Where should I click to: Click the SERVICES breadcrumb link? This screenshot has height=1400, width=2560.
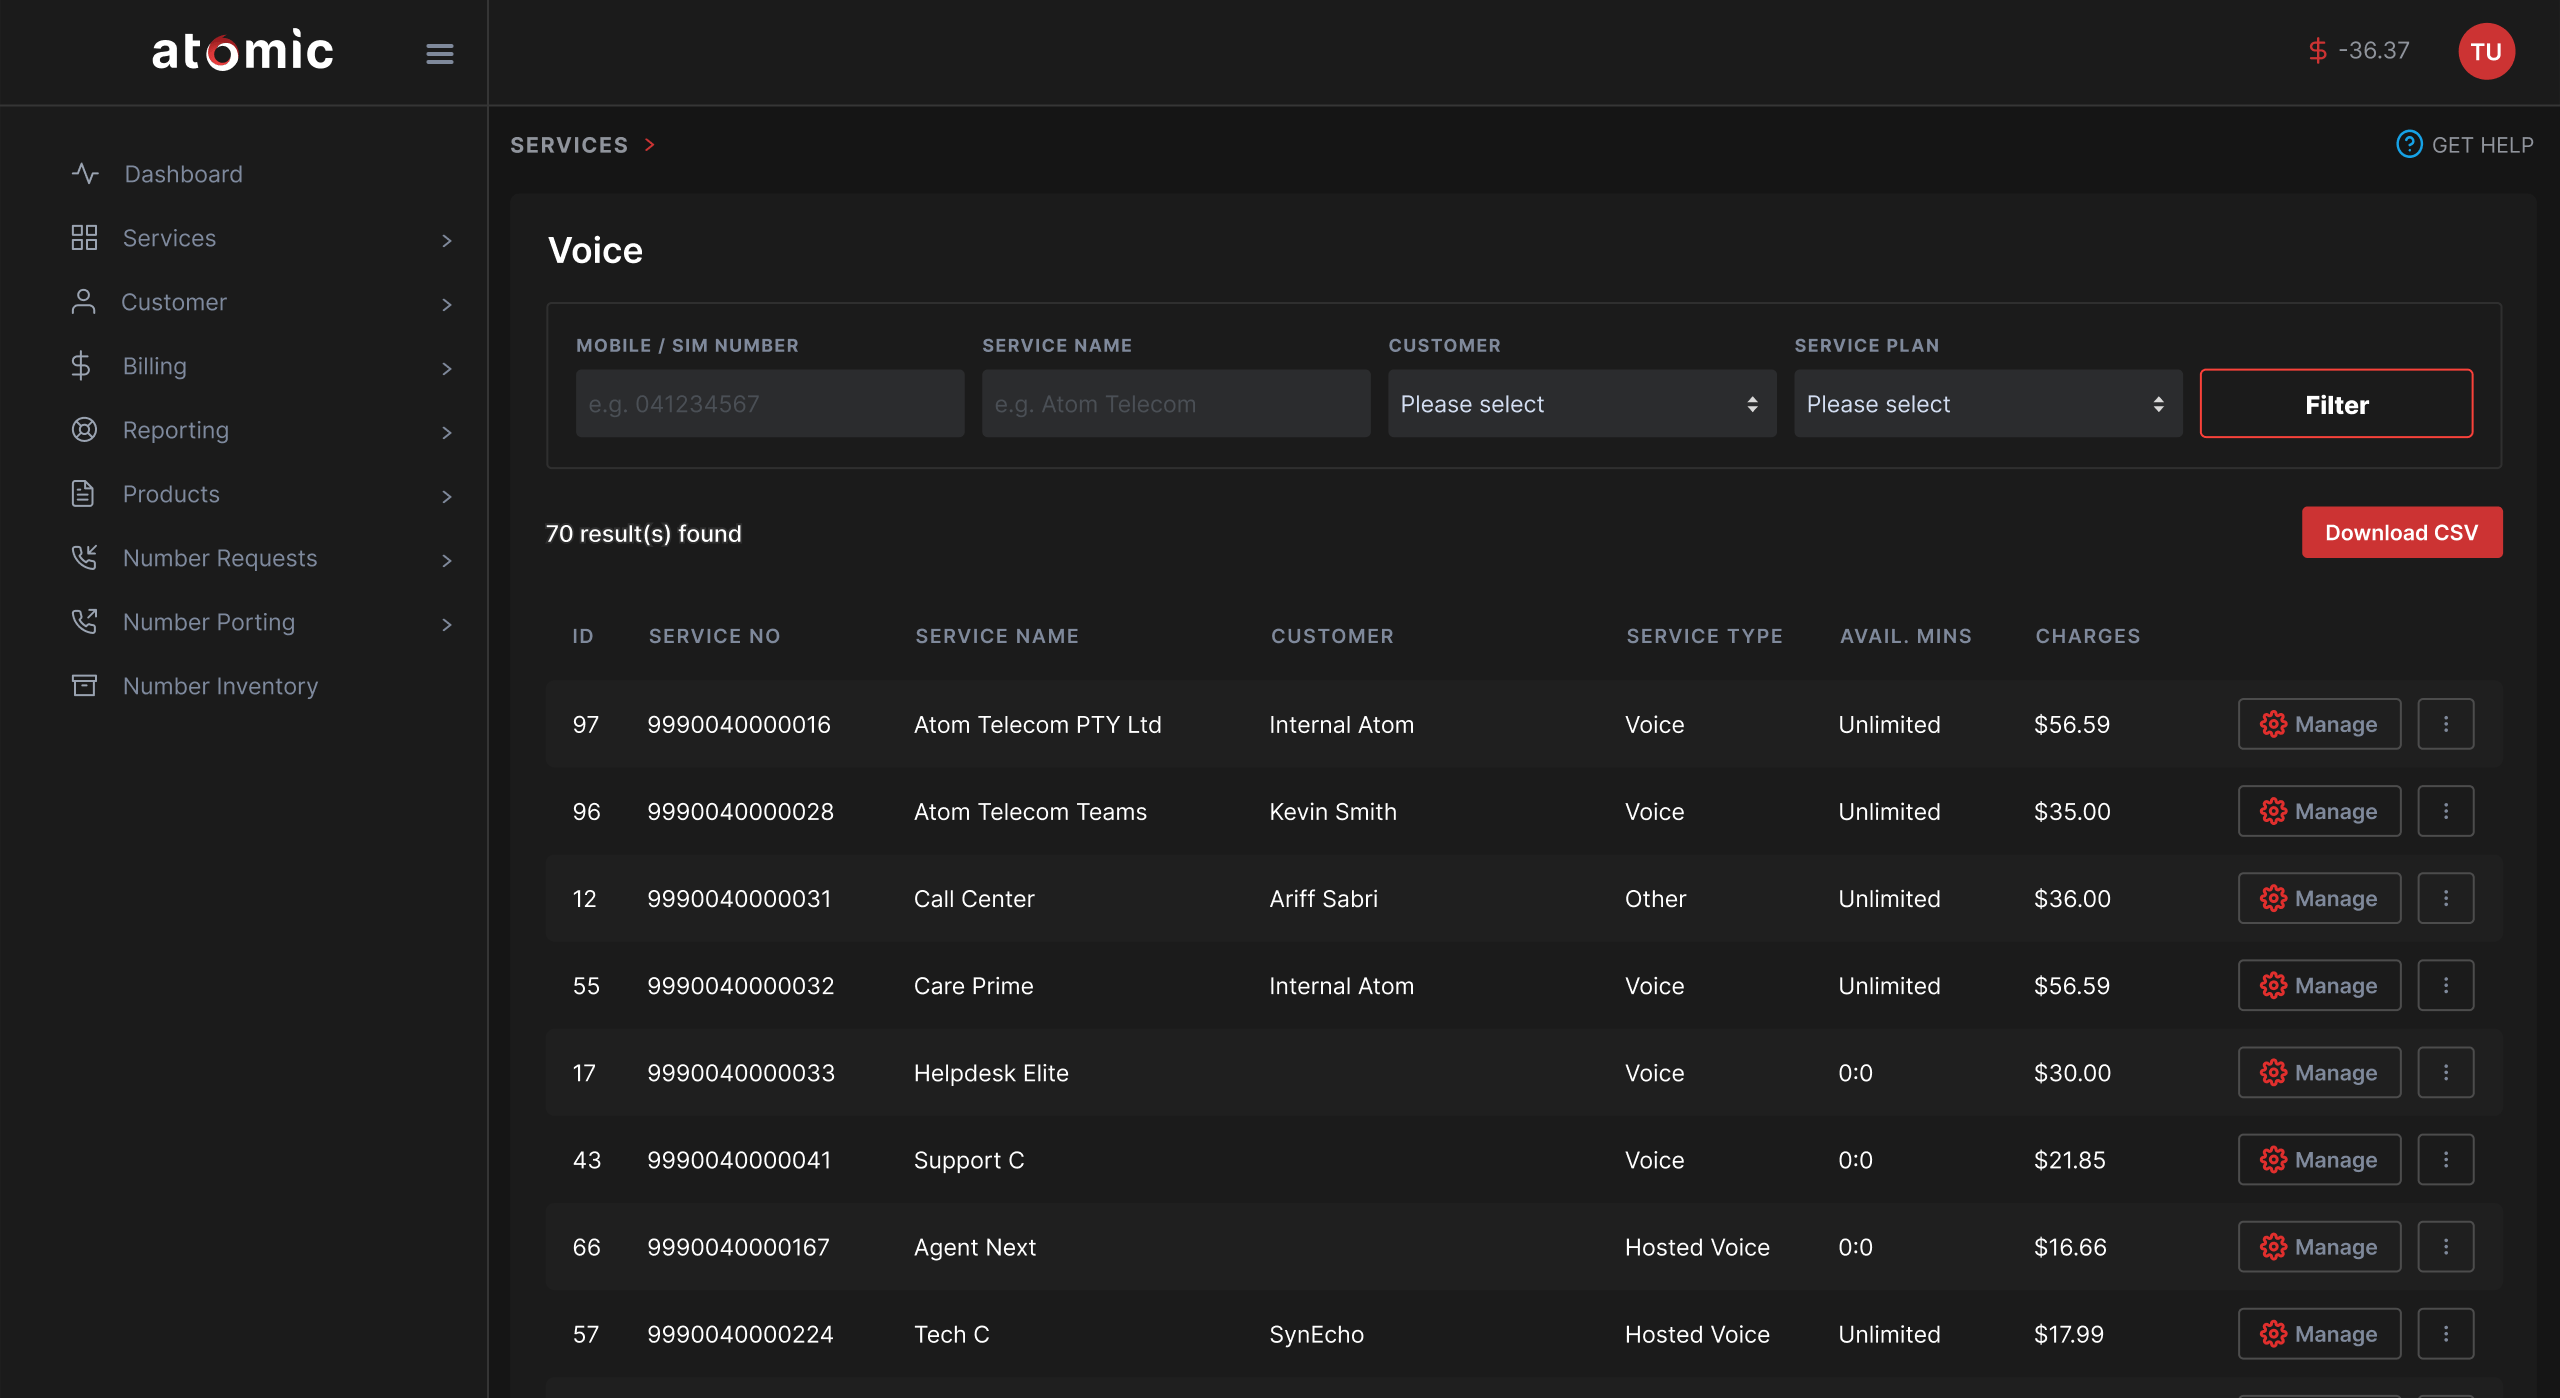click(569, 144)
